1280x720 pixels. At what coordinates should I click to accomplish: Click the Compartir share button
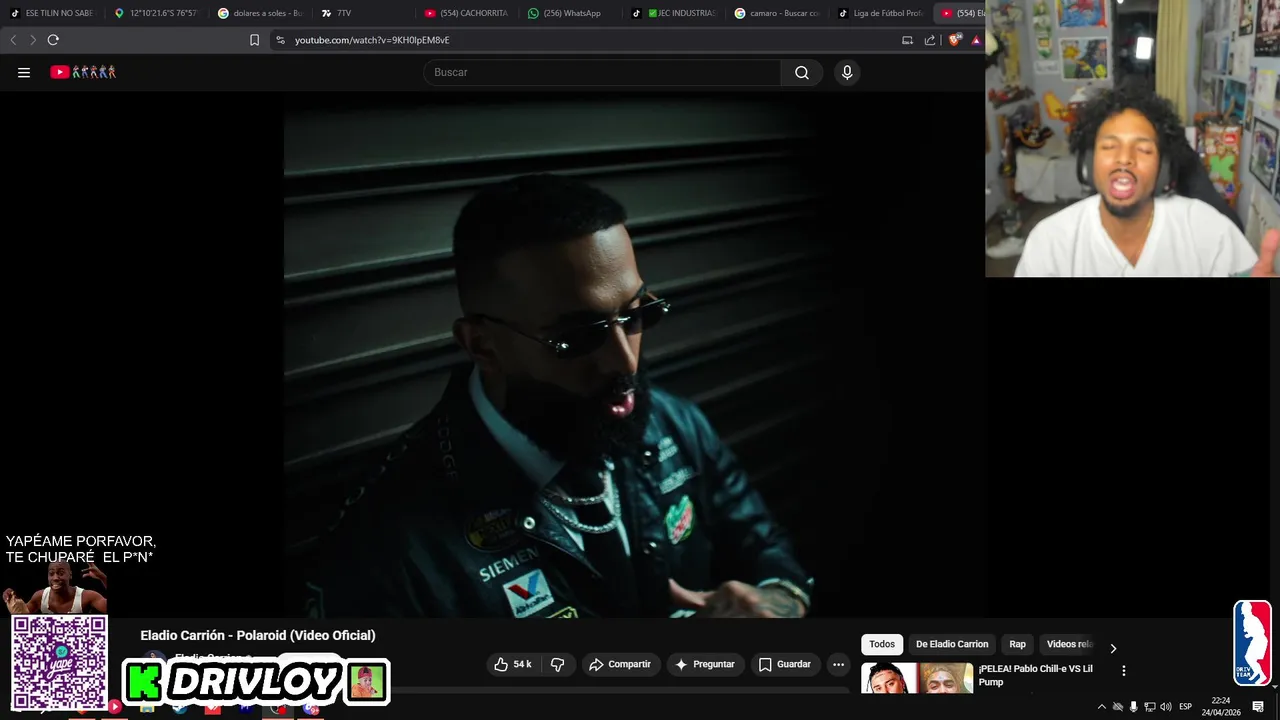(x=620, y=664)
